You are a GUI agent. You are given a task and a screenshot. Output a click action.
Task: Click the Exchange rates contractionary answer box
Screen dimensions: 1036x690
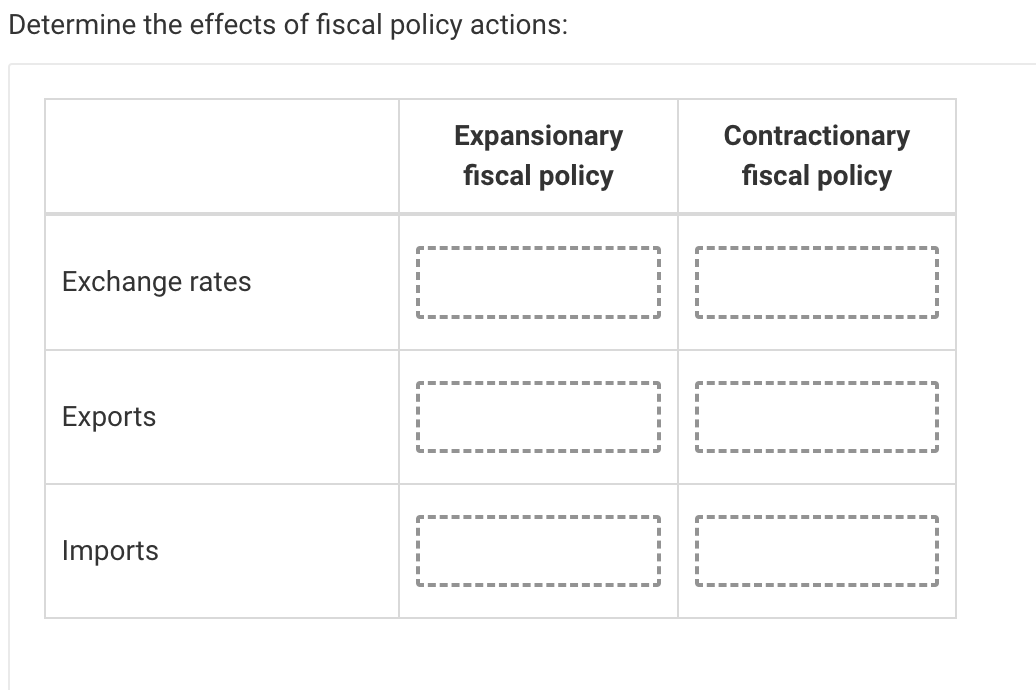[816, 282]
